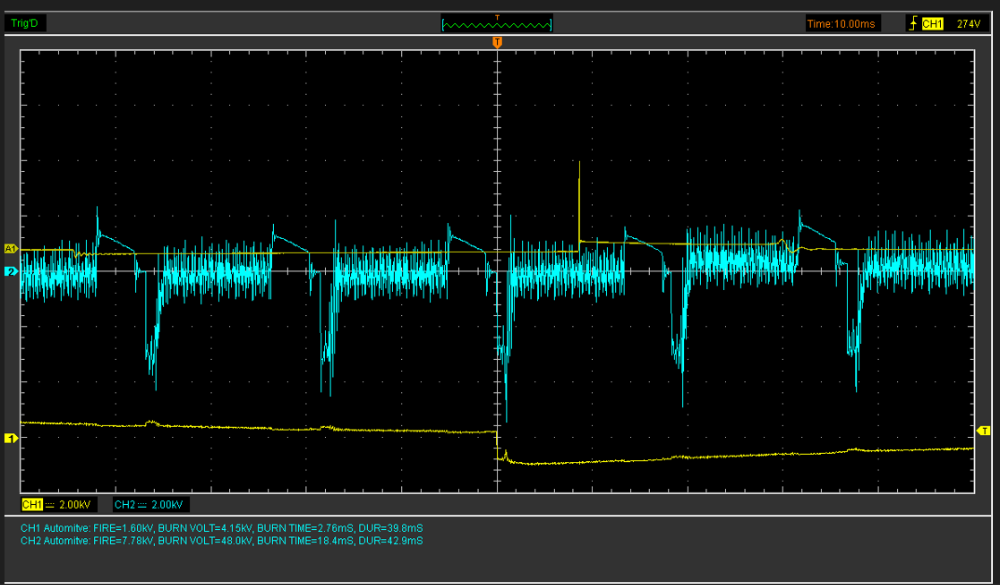Click the Time 10.00ms timebase readout
This screenshot has width=1000, height=585.
[x=842, y=23]
